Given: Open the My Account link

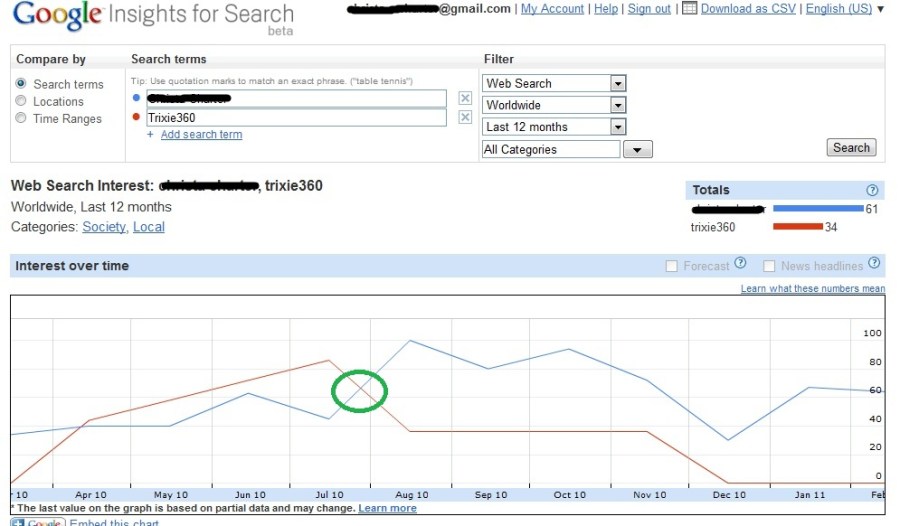Looking at the screenshot, I should tap(552, 9).
